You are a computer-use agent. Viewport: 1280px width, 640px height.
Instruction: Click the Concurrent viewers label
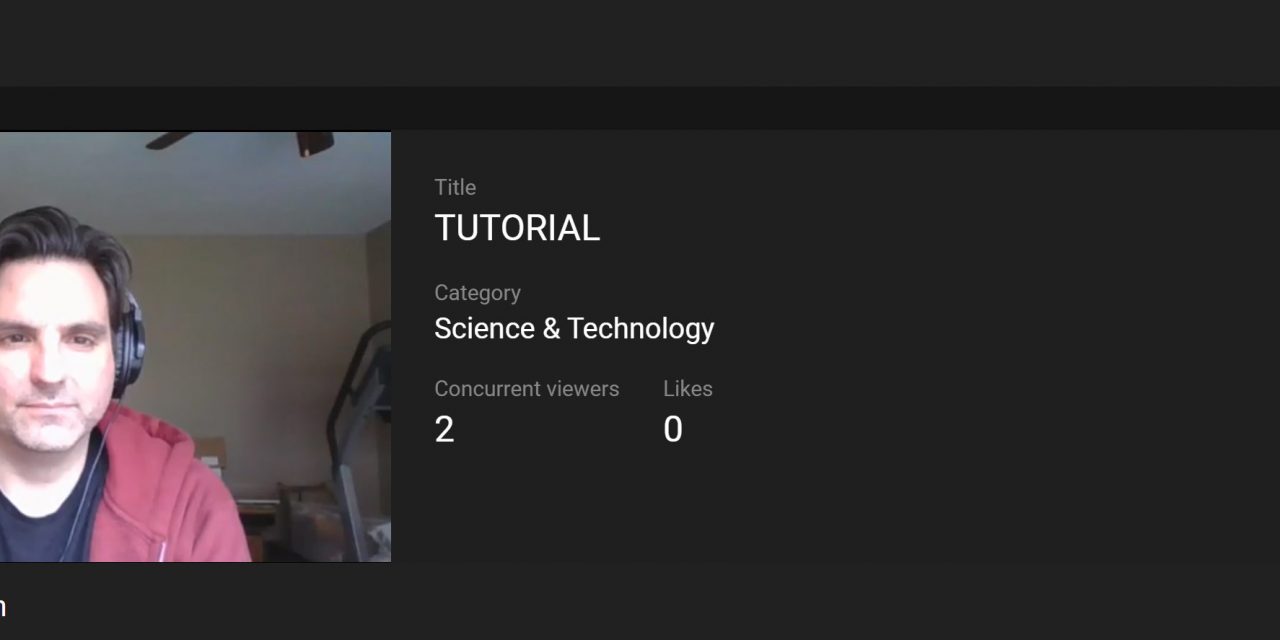click(527, 389)
